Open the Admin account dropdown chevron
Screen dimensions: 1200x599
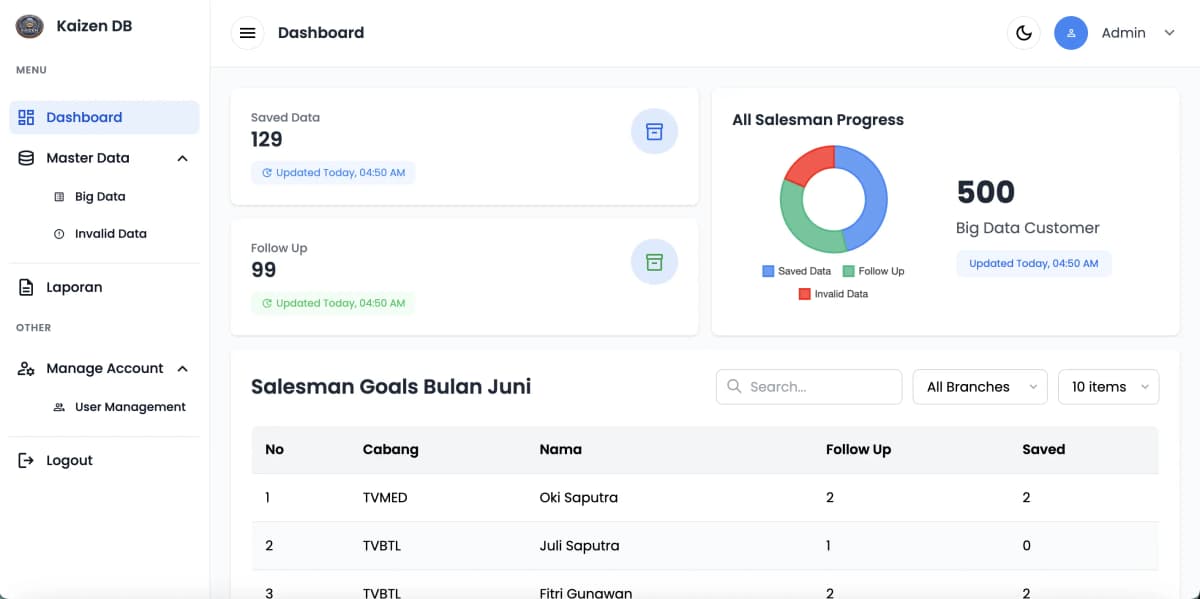pos(1169,33)
